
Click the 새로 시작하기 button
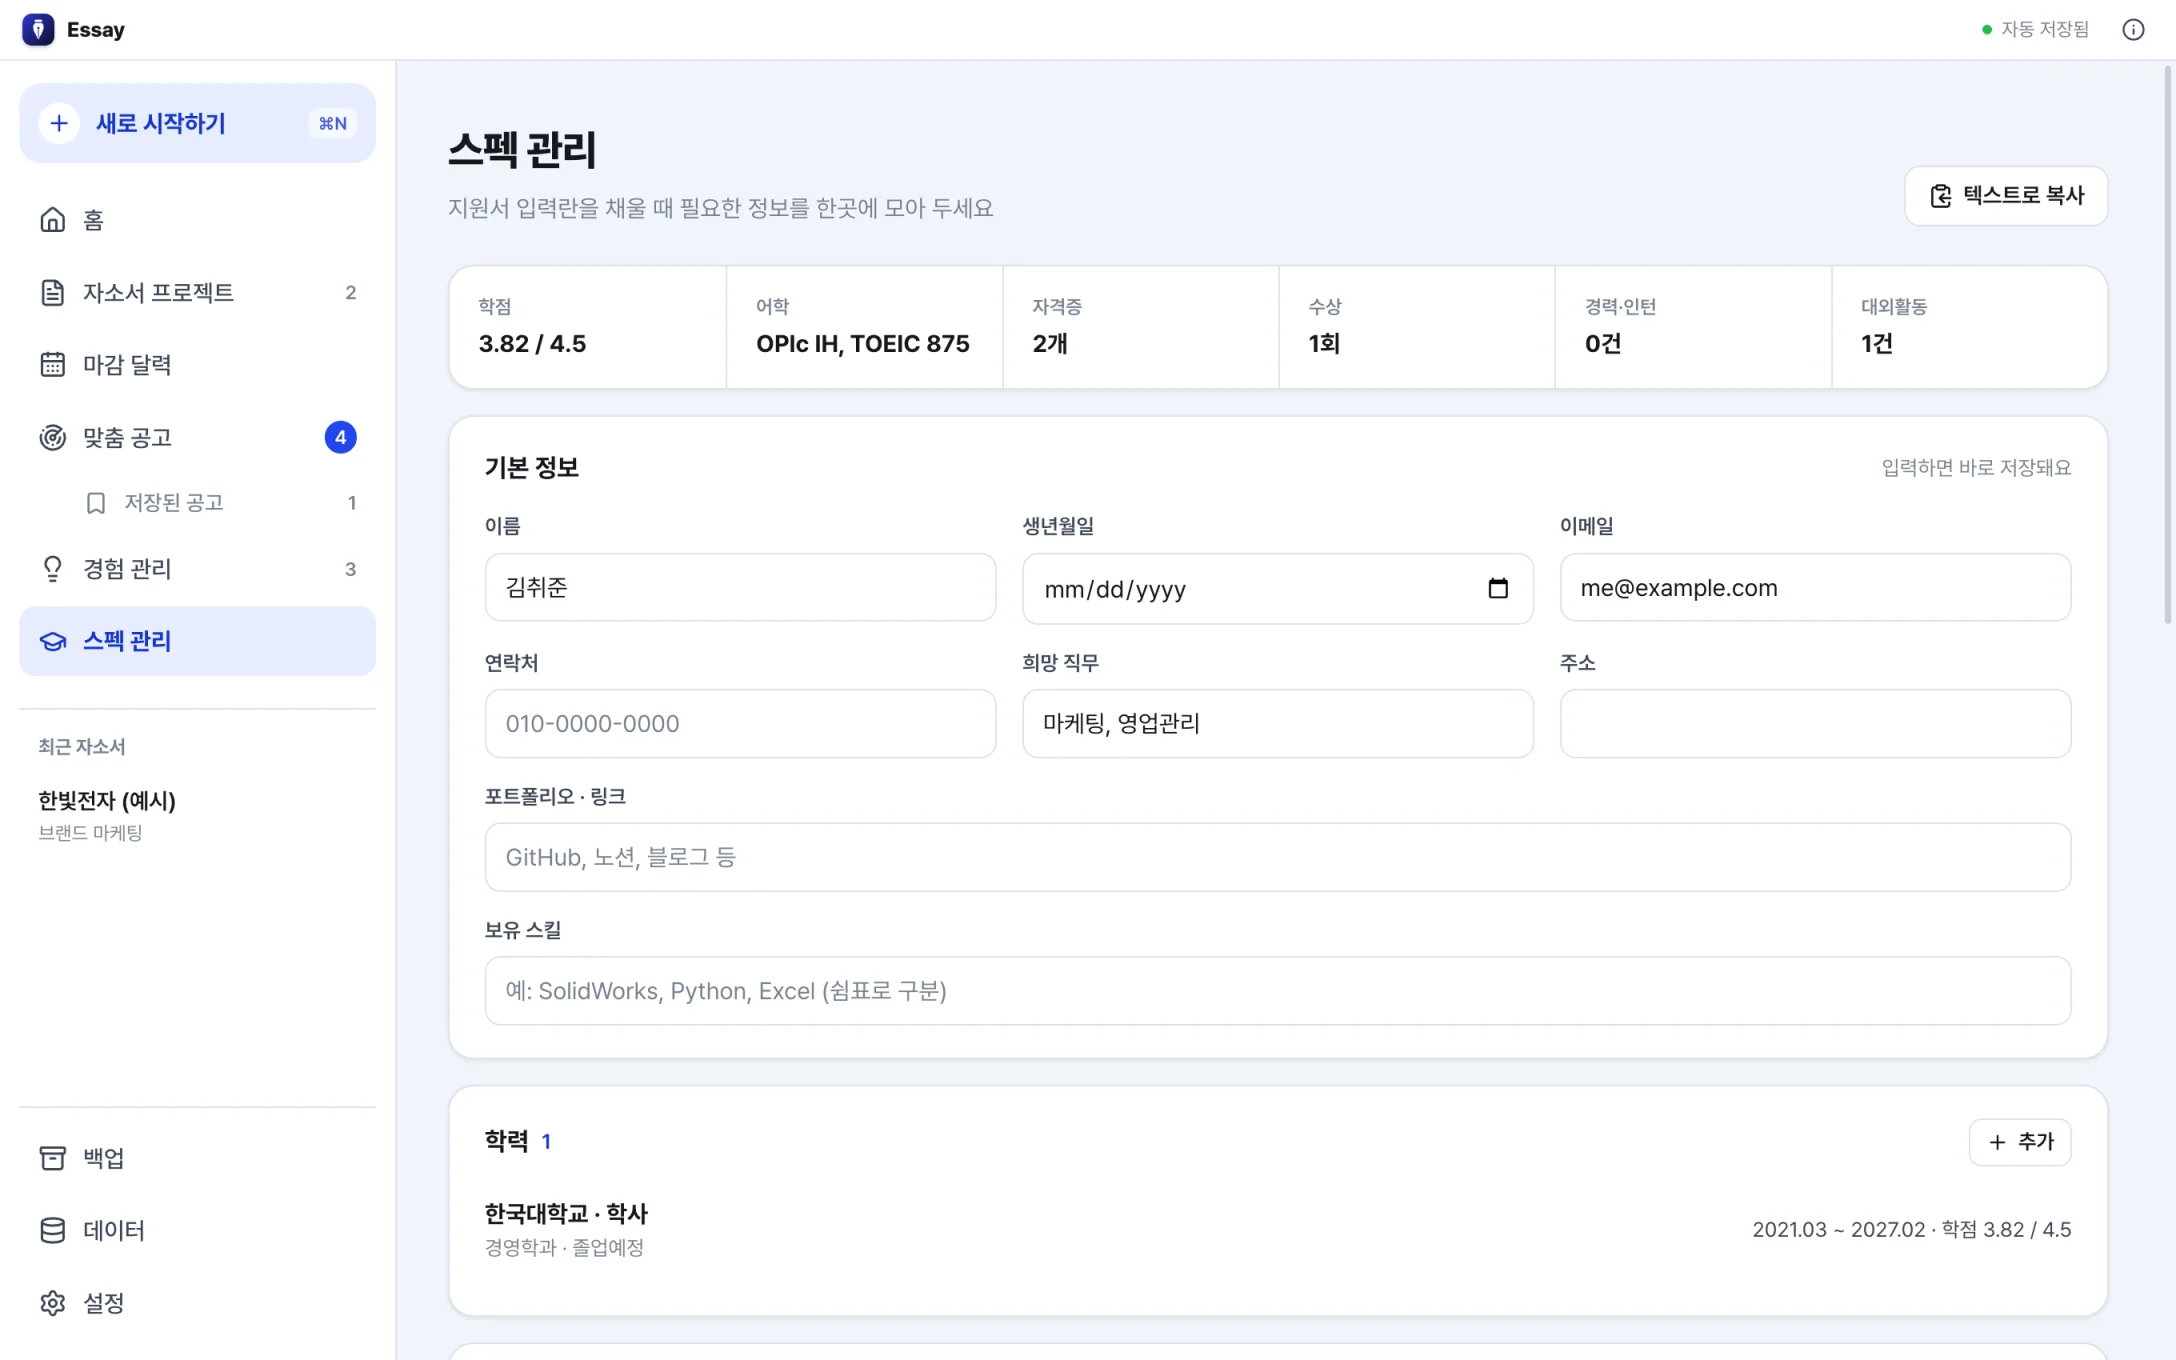[x=198, y=123]
